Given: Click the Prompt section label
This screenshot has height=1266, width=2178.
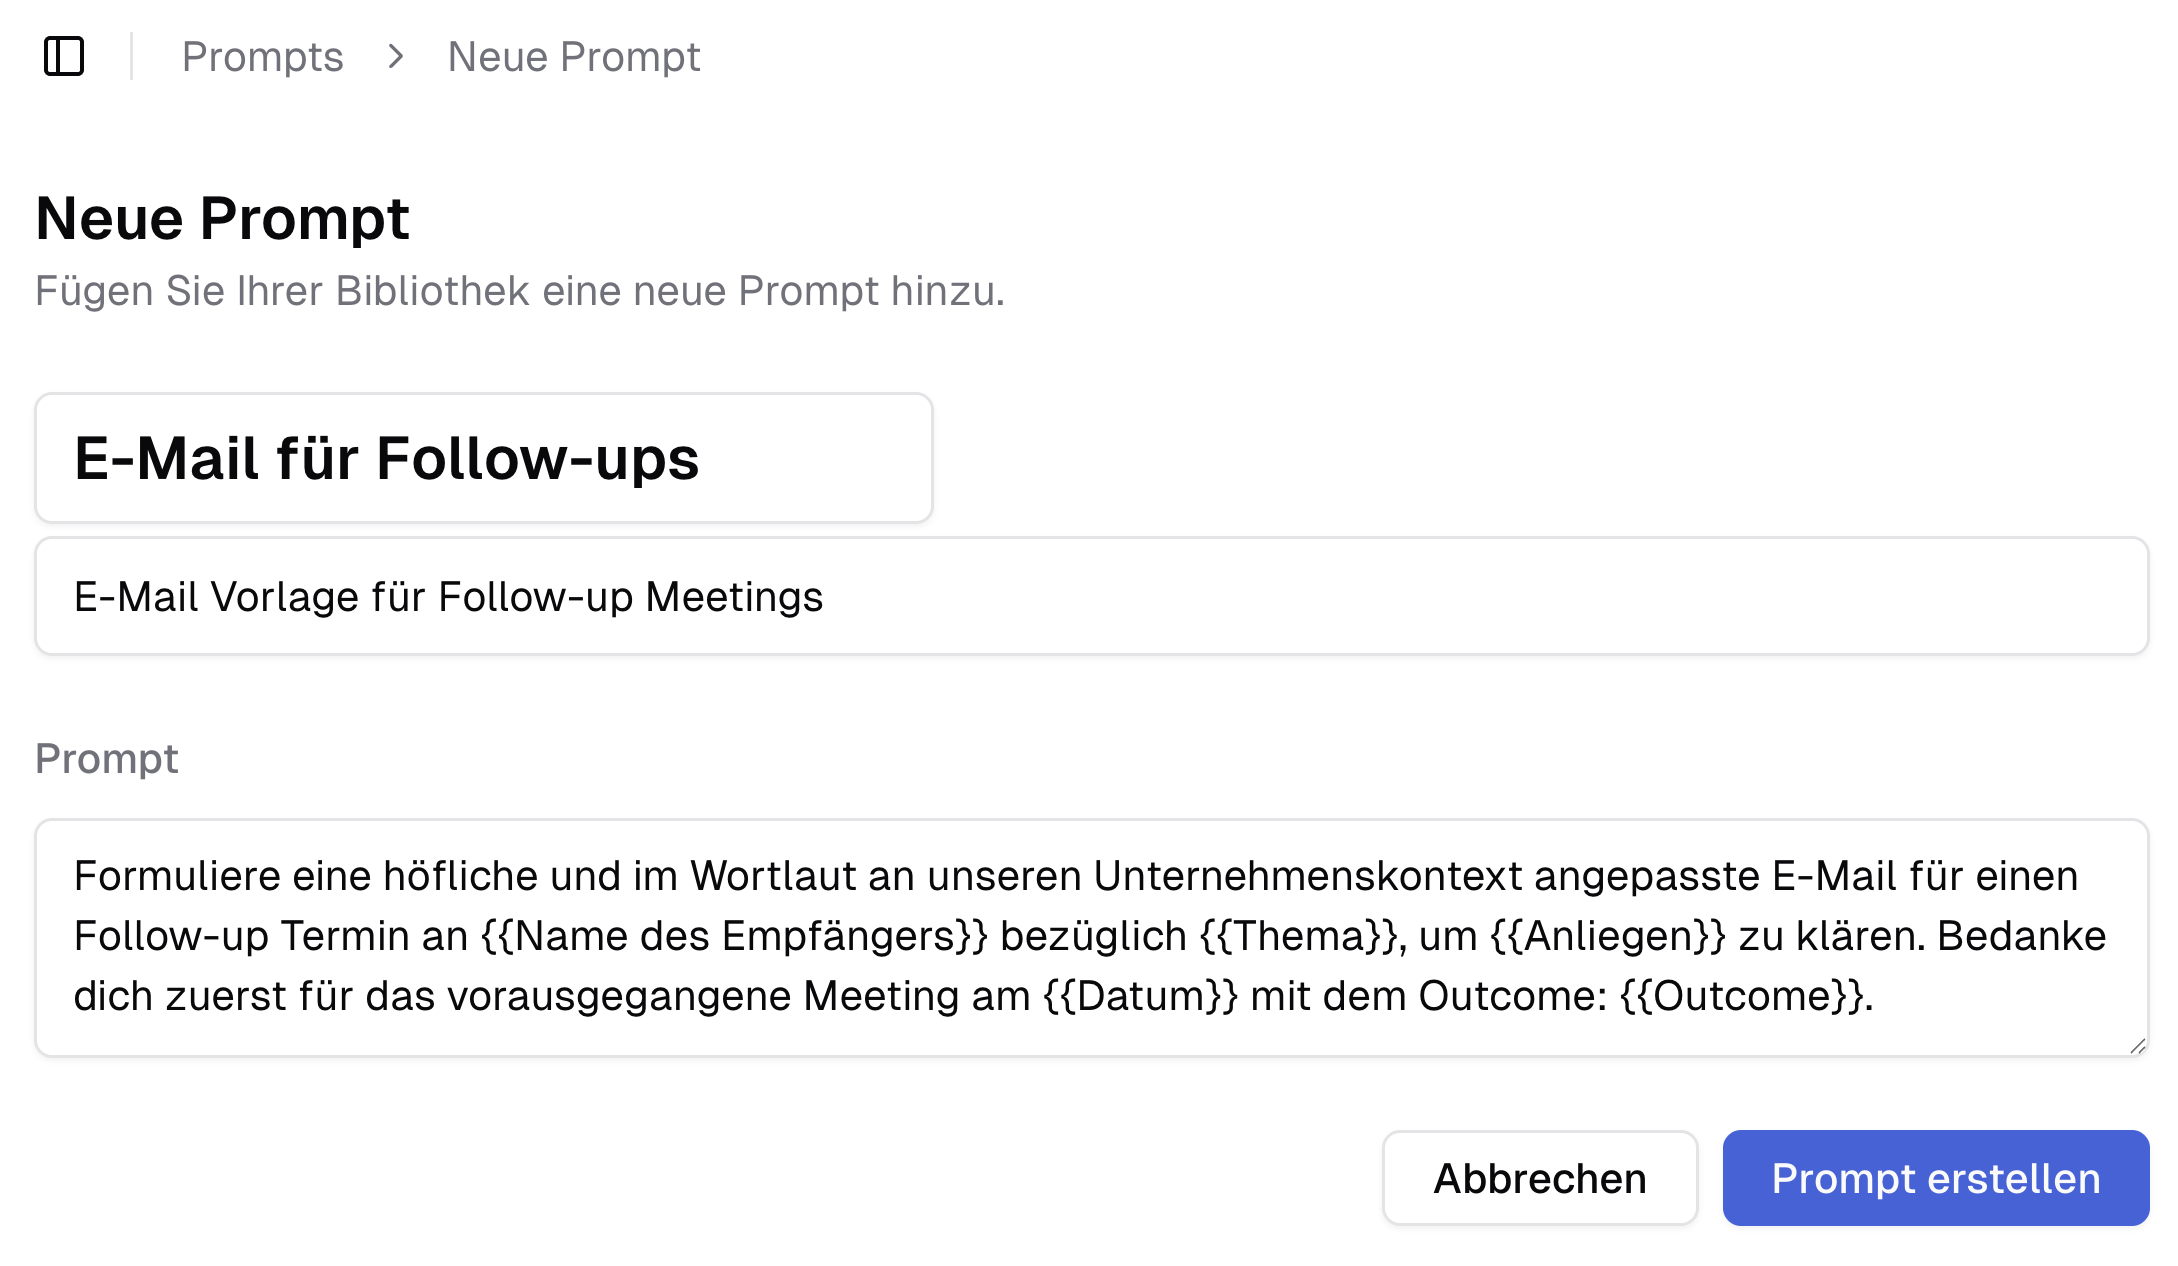Looking at the screenshot, I should click(107, 760).
